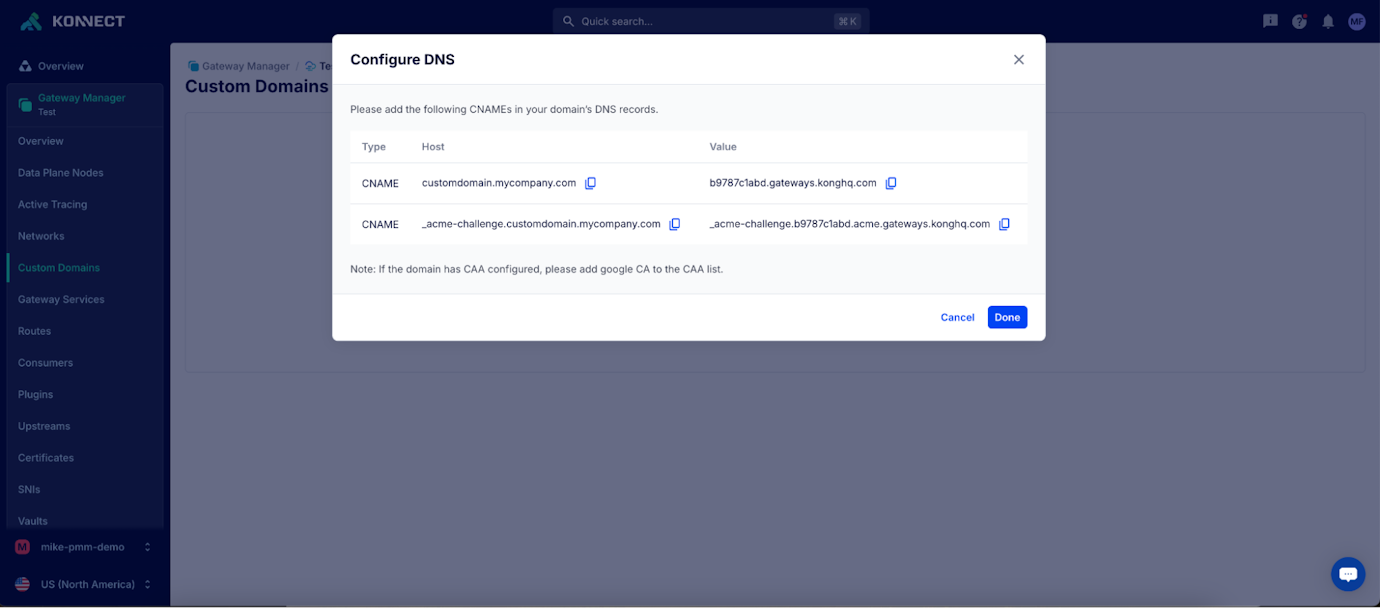This screenshot has height=608, width=1380.
Task: Cancel the Configure DNS dialog
Action: (956, 317)
